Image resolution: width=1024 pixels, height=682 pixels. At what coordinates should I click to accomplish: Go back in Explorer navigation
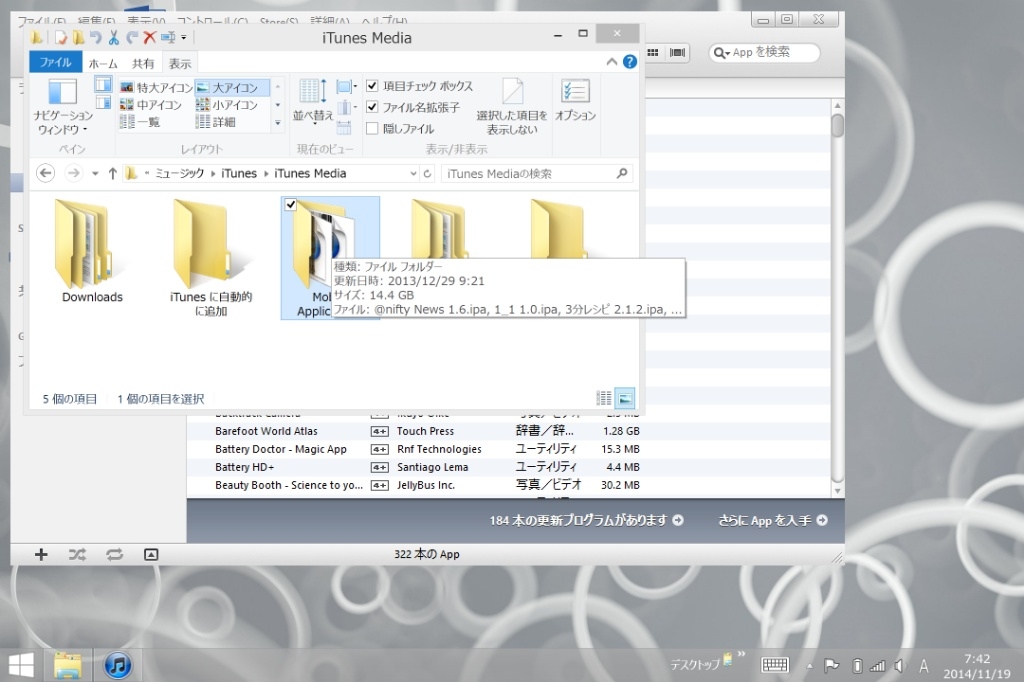click(x=45, y=173)
